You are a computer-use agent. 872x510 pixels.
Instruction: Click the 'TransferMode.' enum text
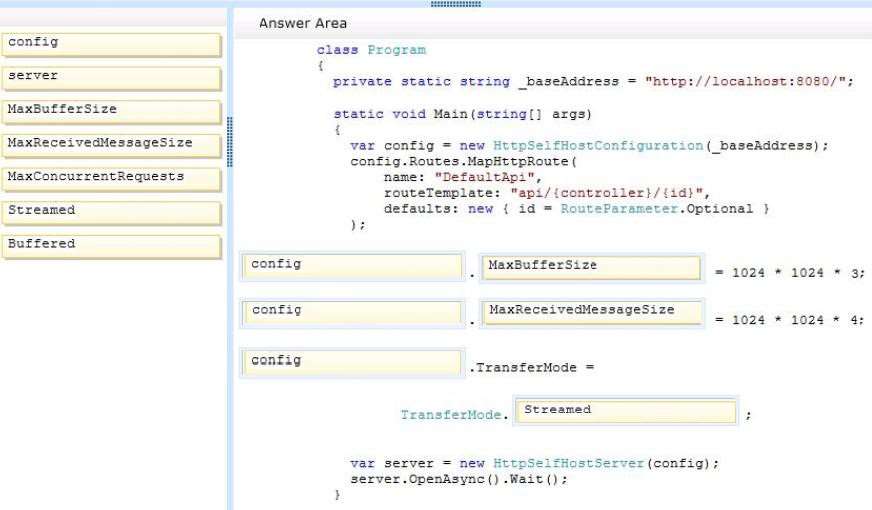click(454, 415)
